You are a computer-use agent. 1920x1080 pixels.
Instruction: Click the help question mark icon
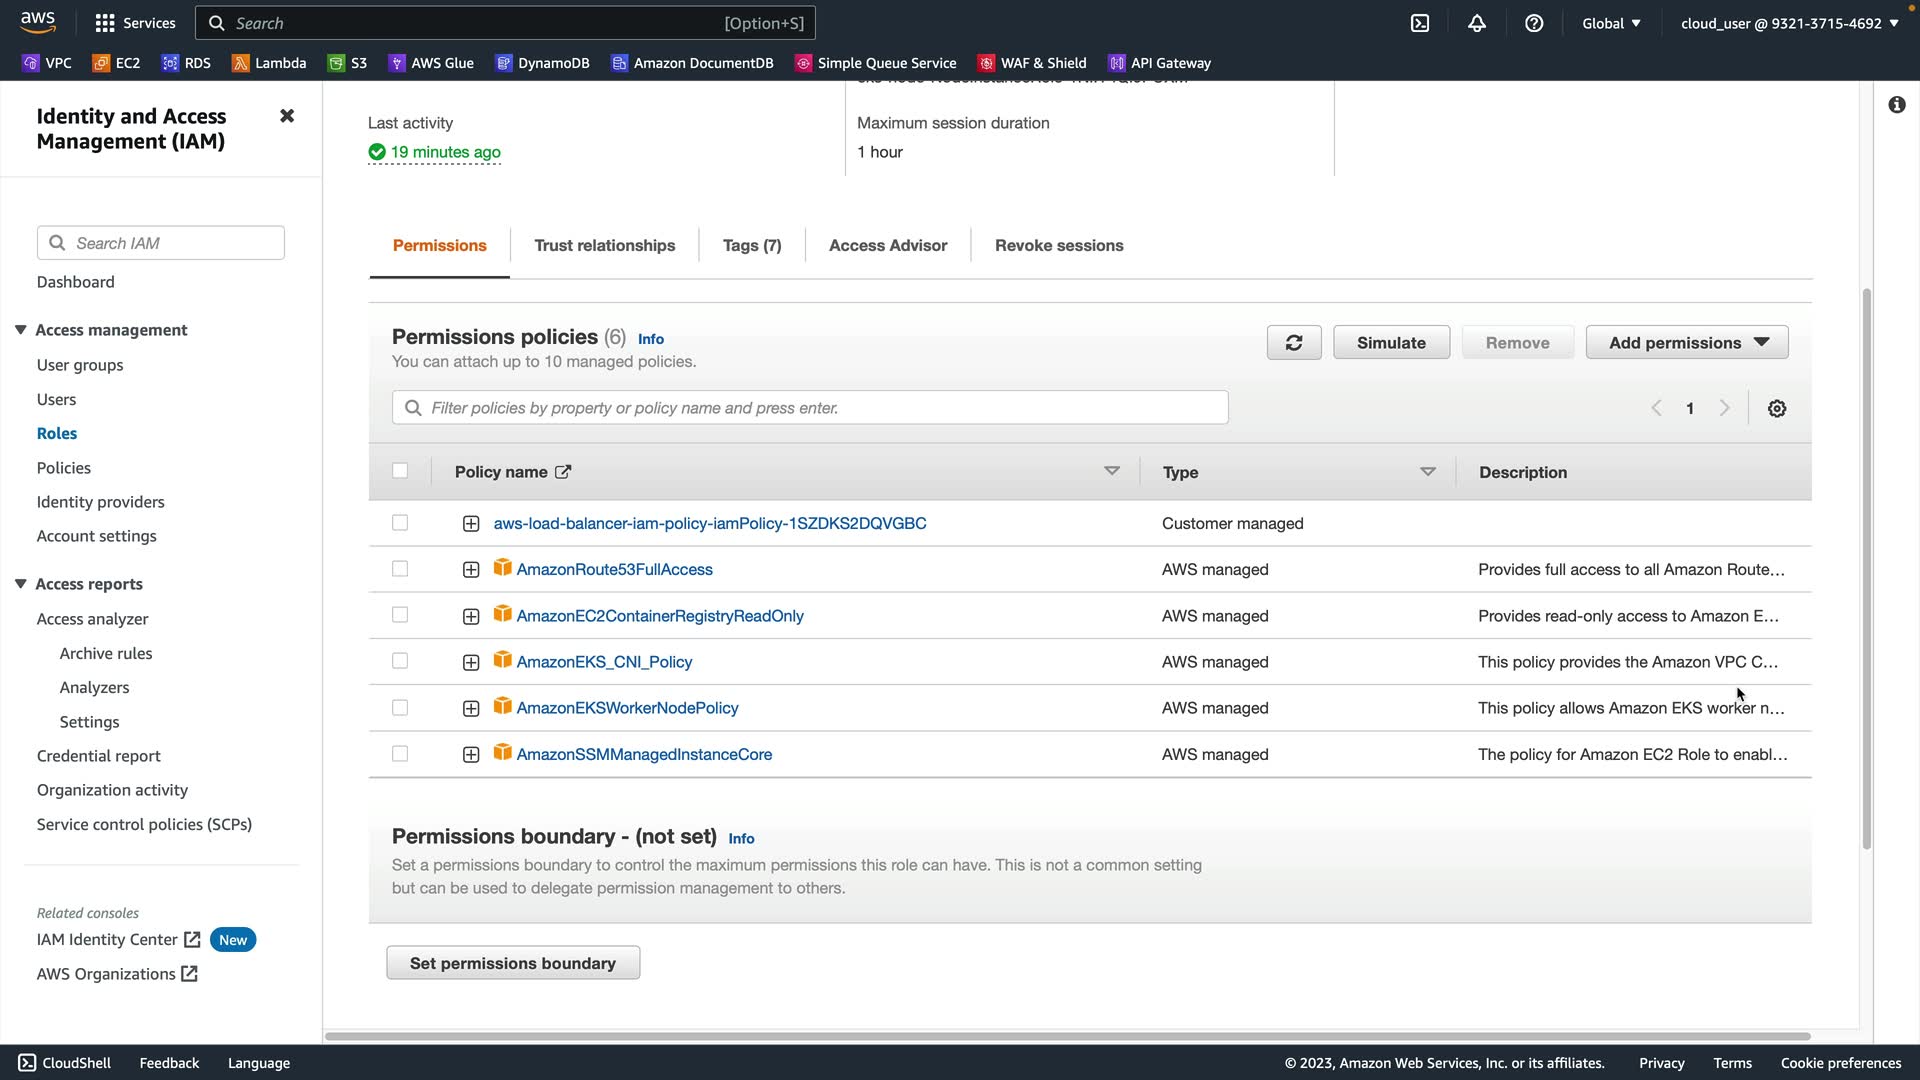(x=1534, y=23)
